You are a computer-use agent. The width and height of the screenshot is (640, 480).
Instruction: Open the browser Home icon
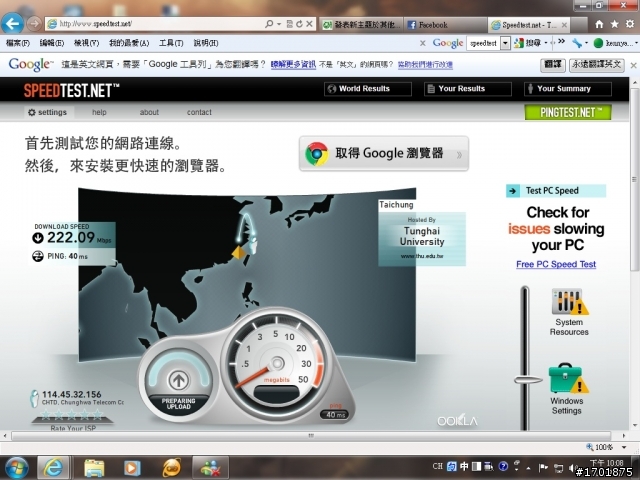coord(599,24)
